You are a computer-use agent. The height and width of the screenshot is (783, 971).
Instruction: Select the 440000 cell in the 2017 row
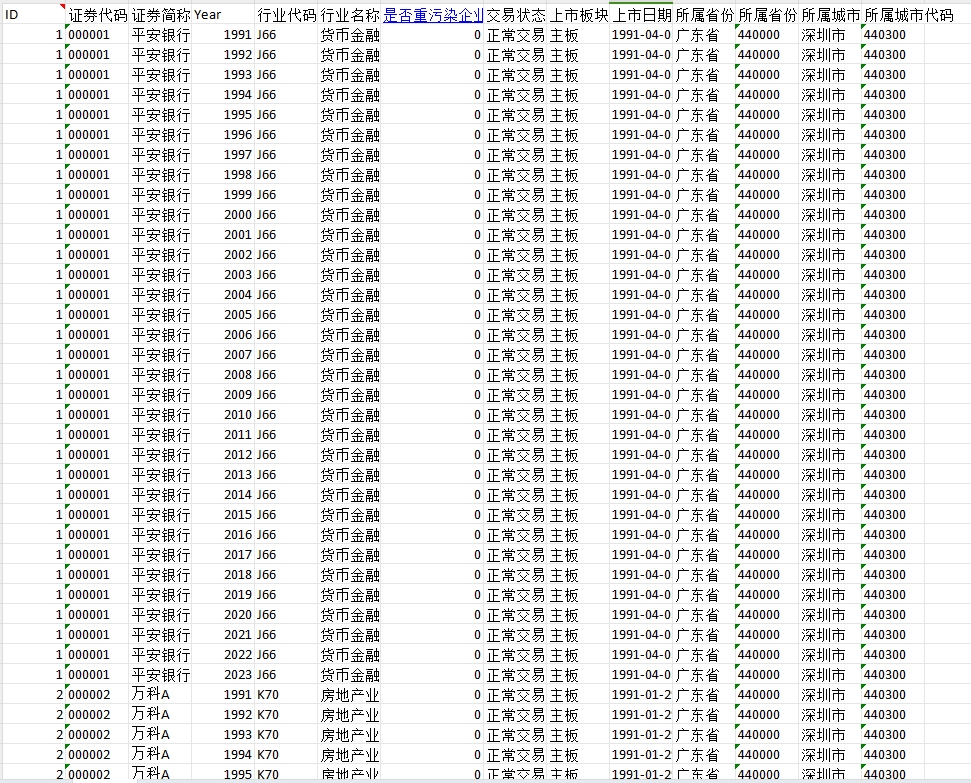coord(767,554)
